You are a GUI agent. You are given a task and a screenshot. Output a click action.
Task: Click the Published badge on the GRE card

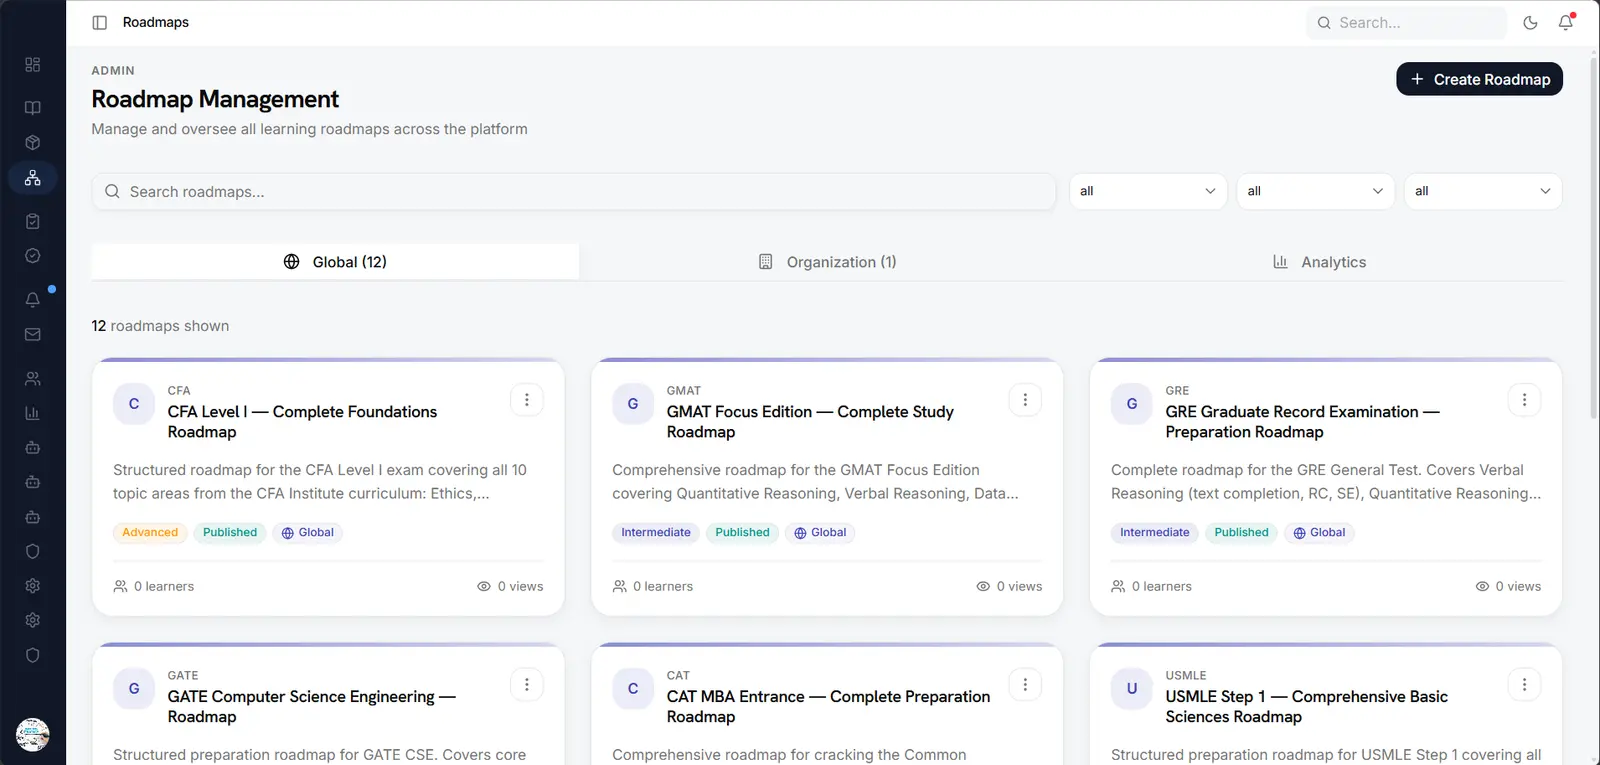(x=1241, y=533)
